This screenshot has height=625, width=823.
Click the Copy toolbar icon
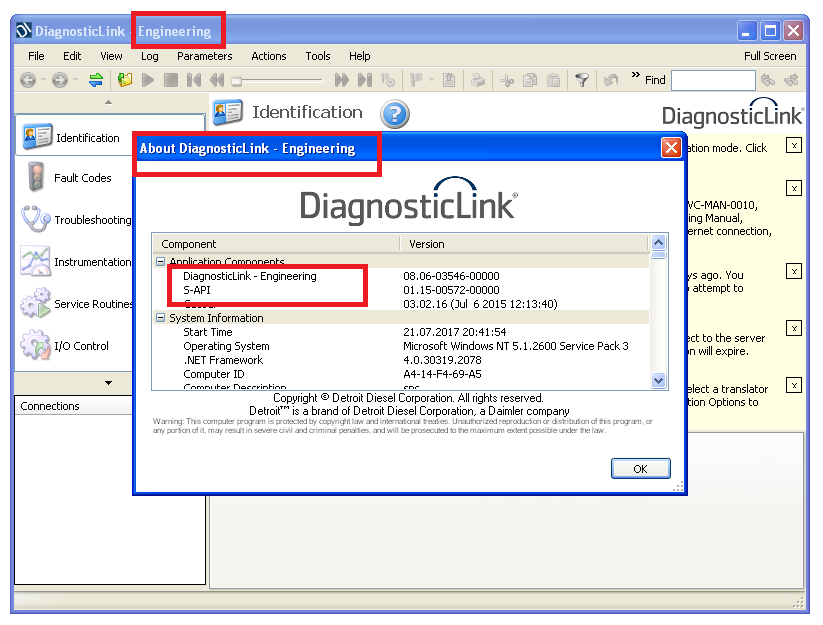coord(530,80)
